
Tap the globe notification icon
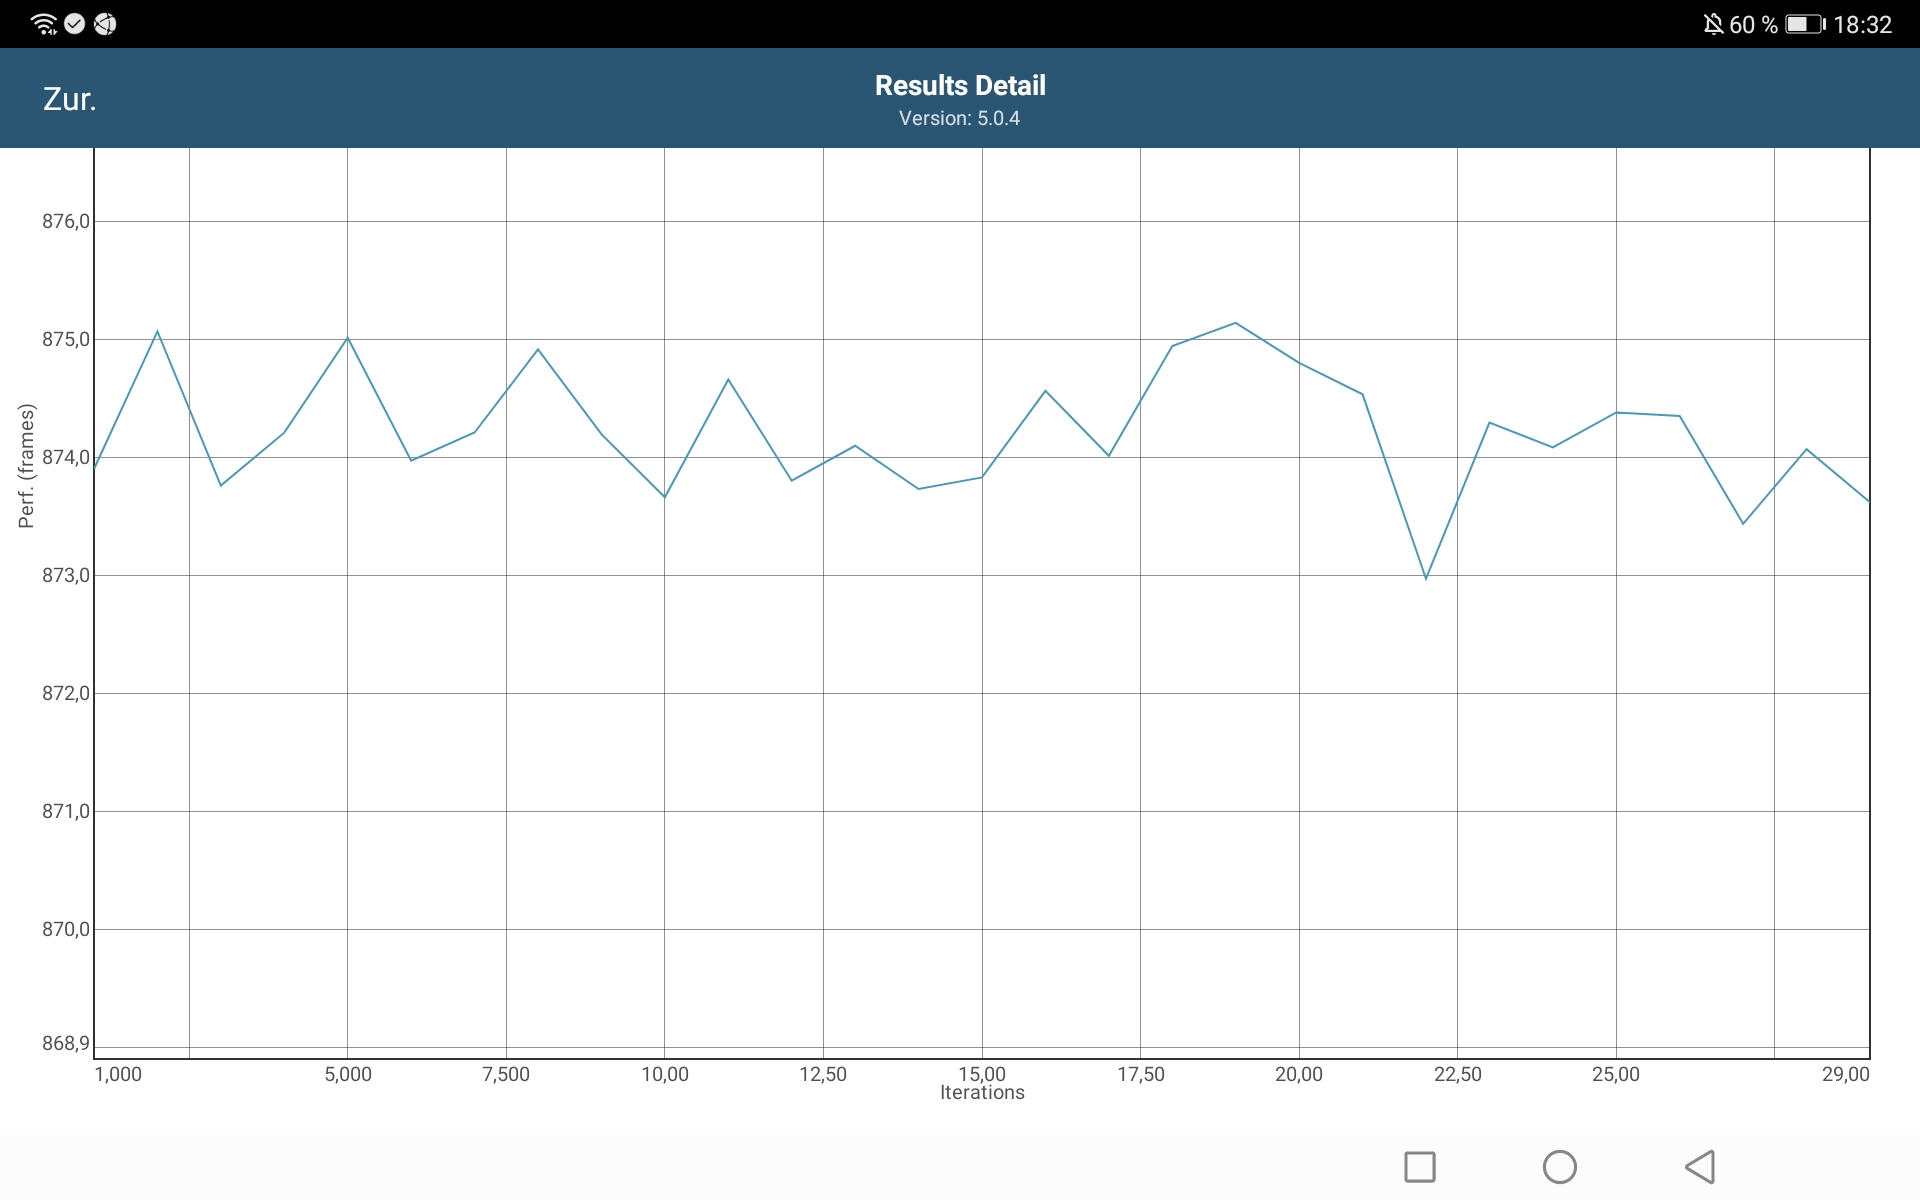point(105,24)
